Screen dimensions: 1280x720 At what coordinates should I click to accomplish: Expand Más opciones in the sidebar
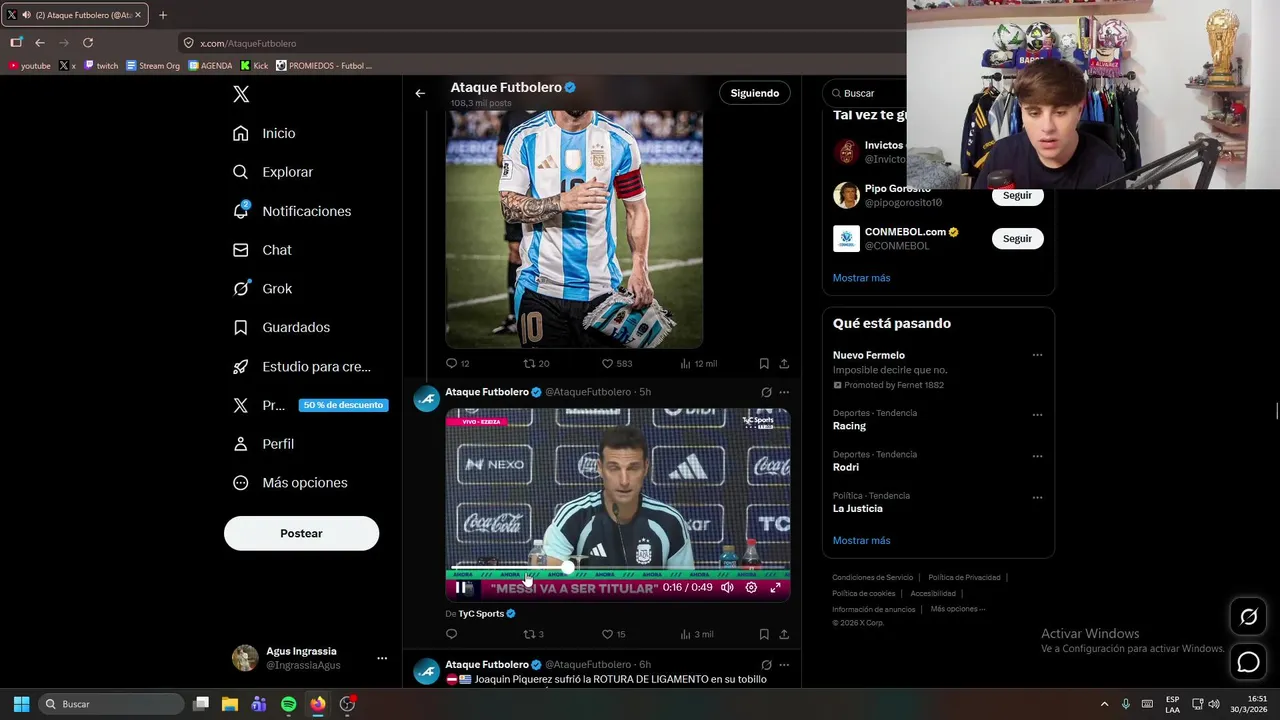point(290,483)
